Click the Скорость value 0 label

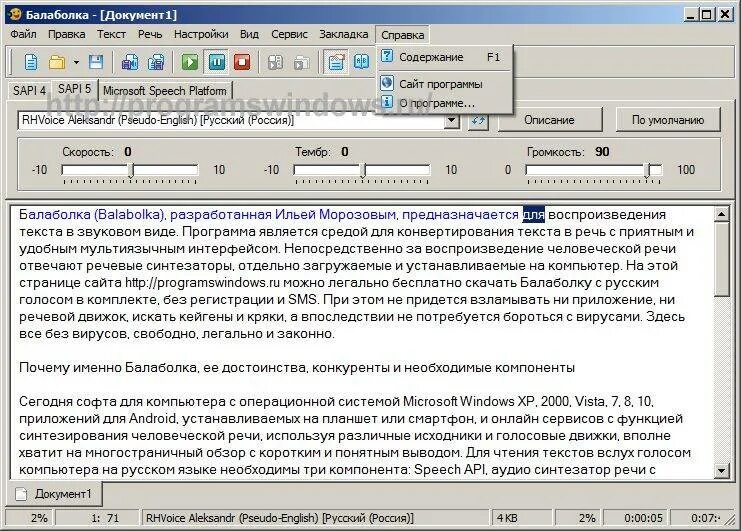(x=128, y=152)
